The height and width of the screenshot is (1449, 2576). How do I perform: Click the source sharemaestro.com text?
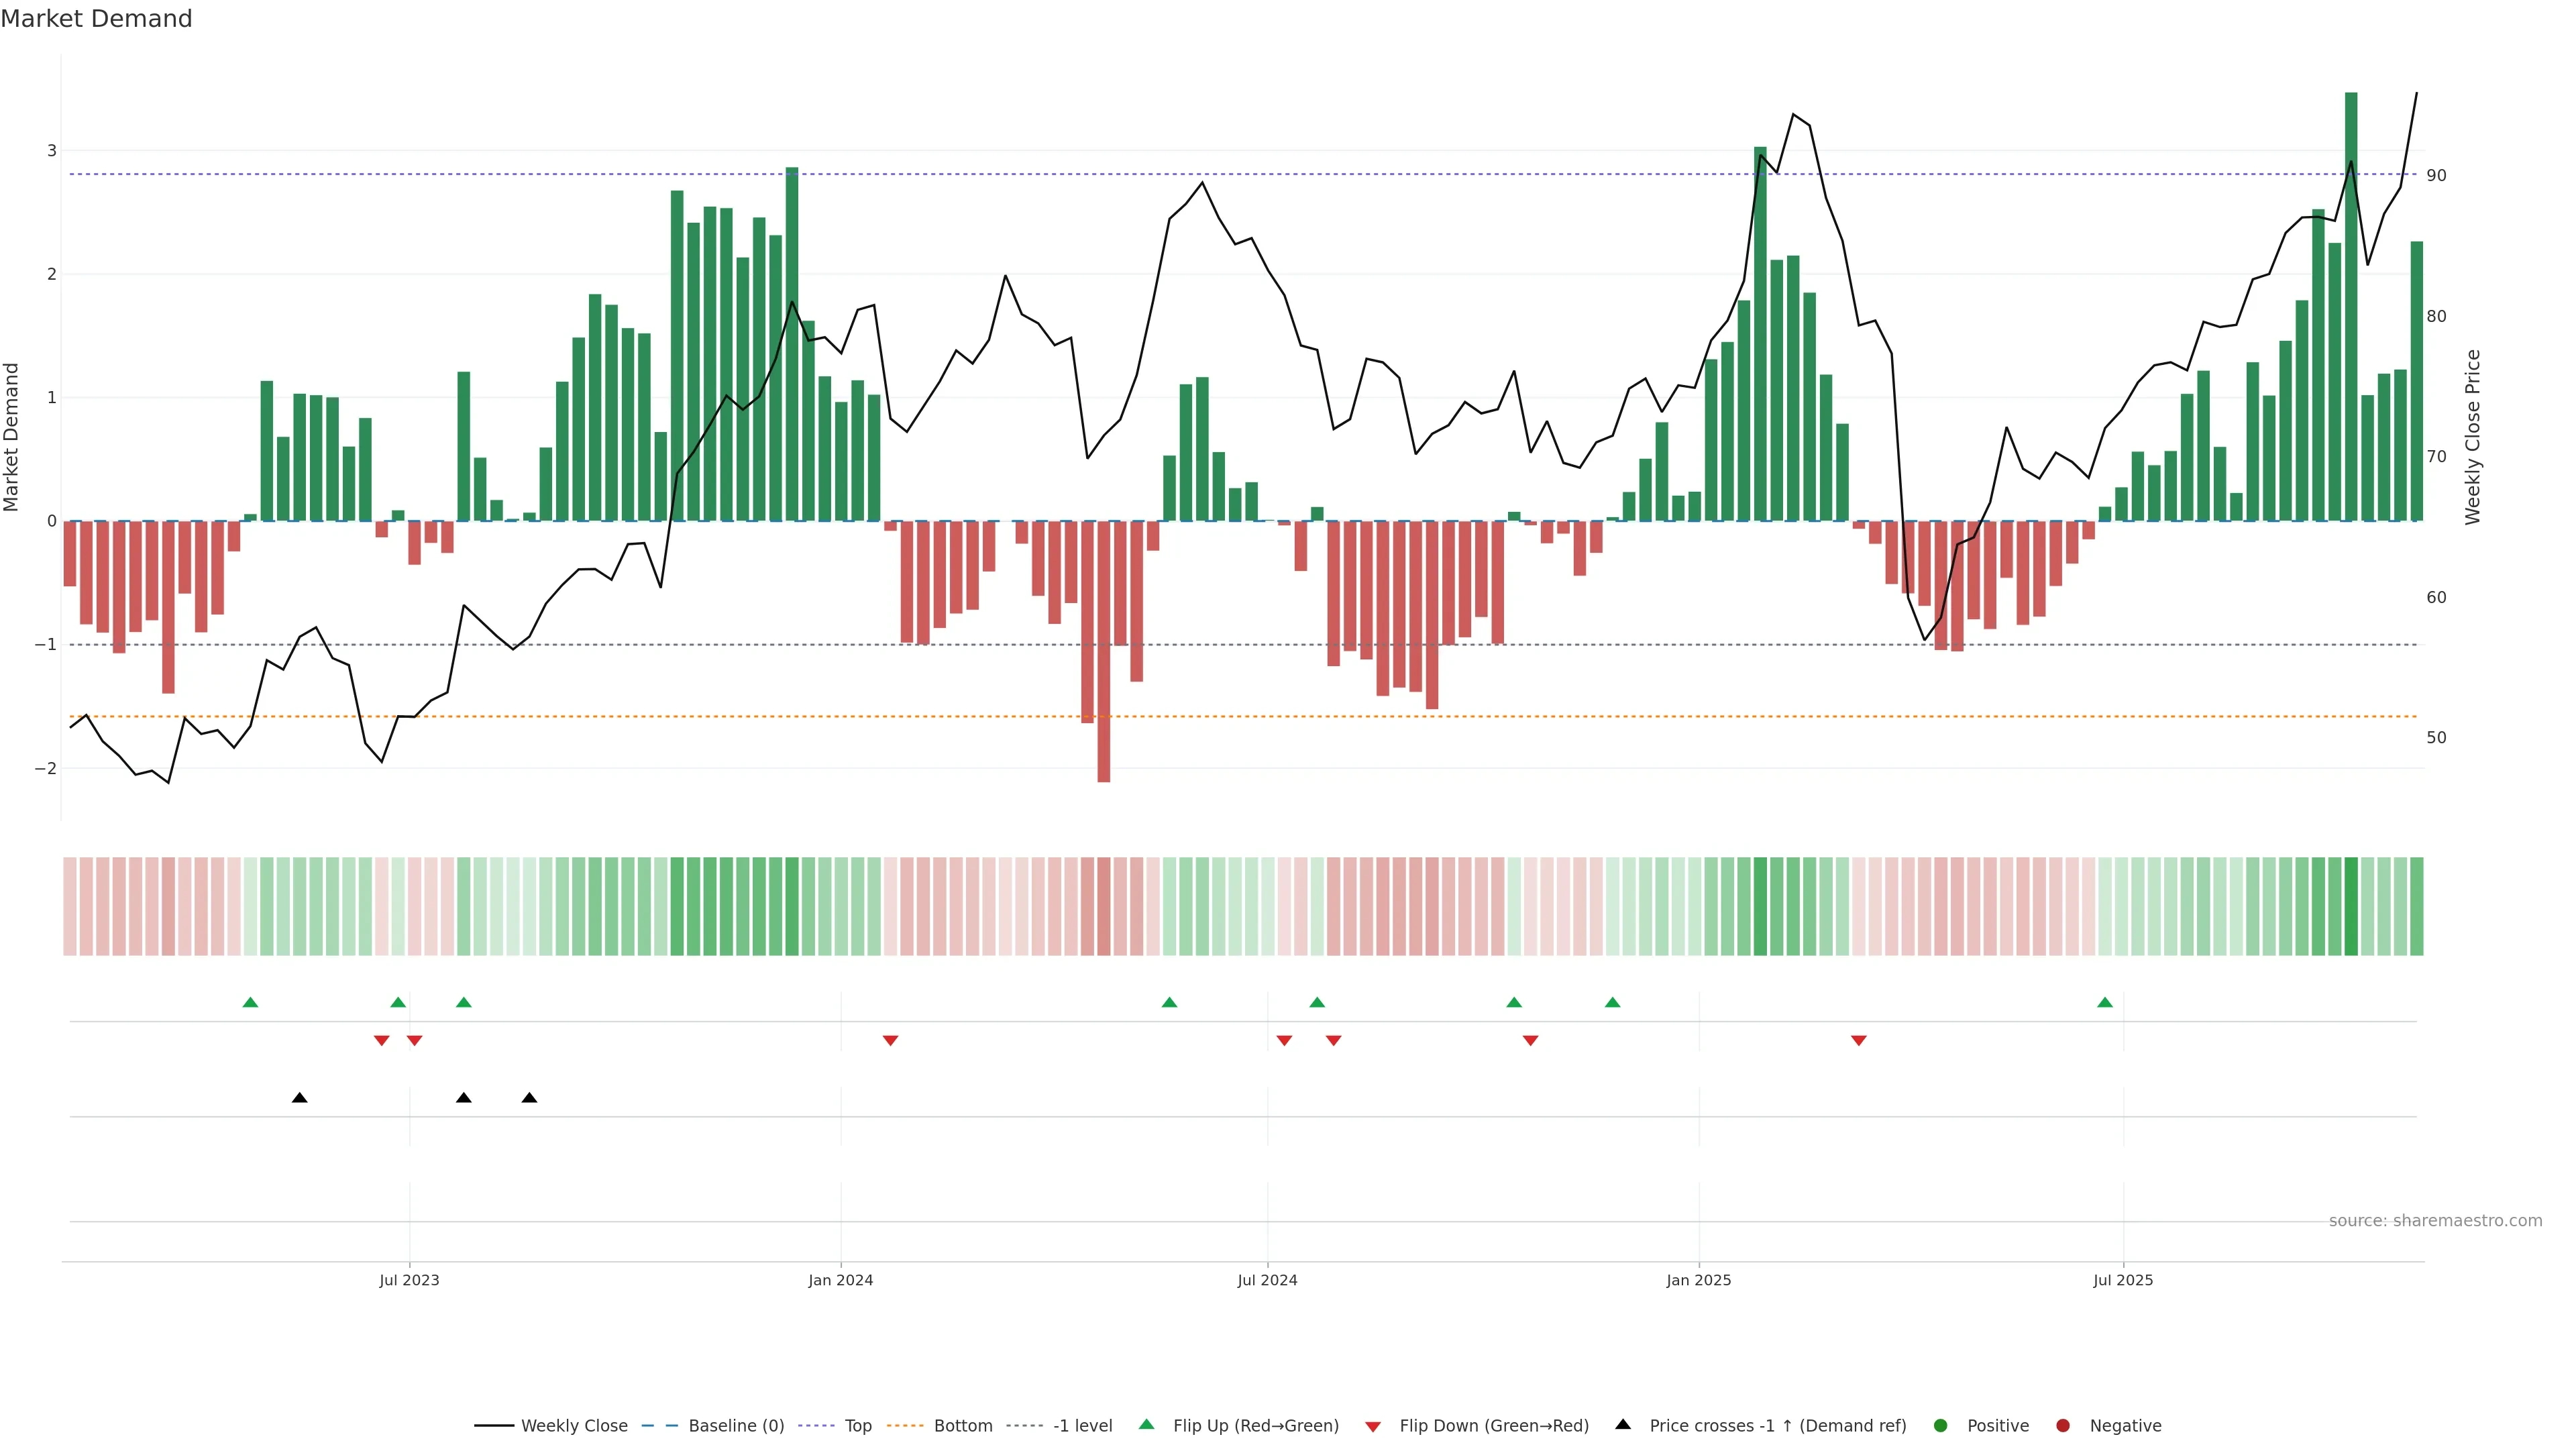point(2435,1221)
